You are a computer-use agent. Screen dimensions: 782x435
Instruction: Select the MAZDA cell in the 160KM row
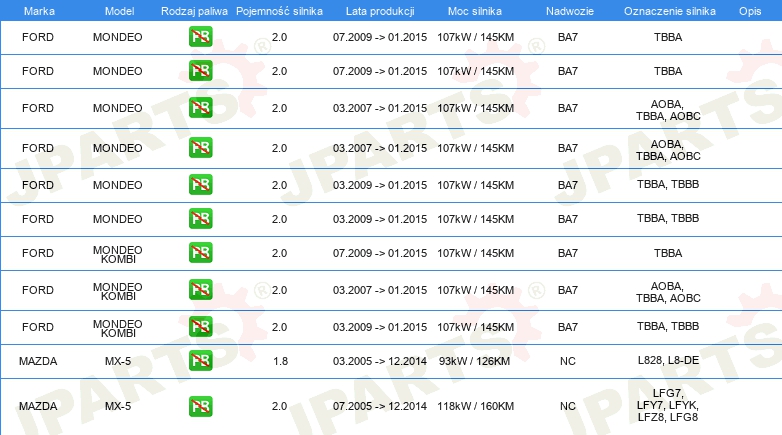(x=38, y=406)
